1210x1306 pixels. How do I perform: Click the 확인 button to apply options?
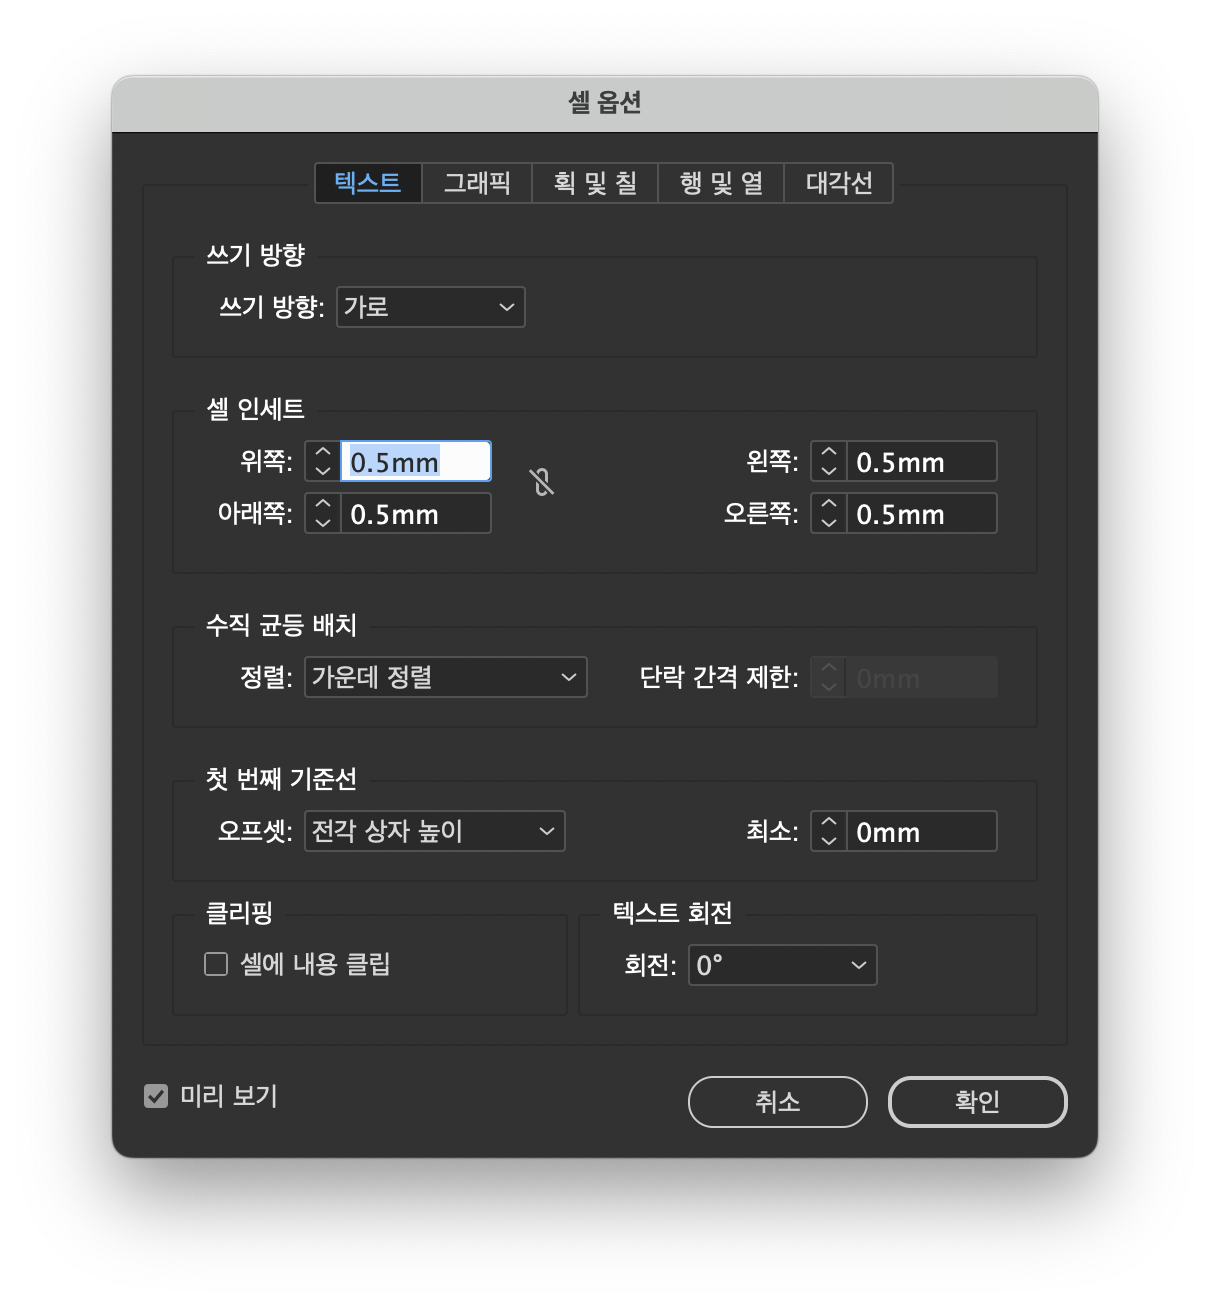pos(977,1102)
